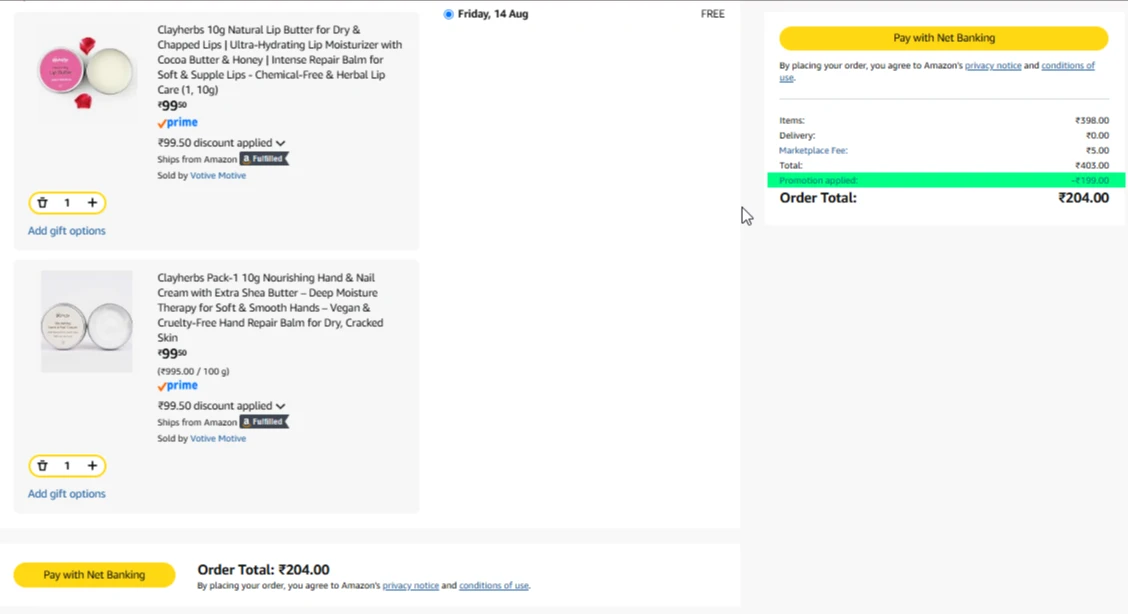Viewport: 1129px width, 615px height.
Task: Click the ₹995.00 / 100 g unit price
Action: tap(193, 372)
